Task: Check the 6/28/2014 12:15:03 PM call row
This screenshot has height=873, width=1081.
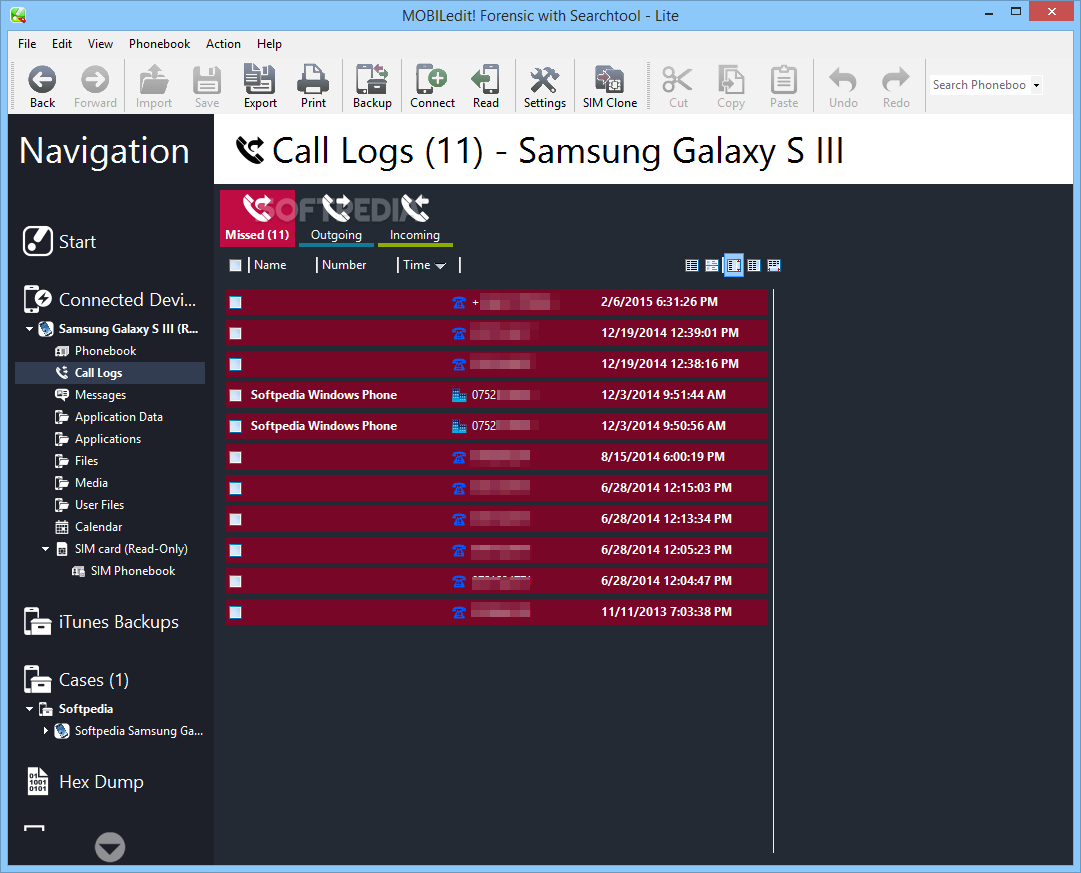Action: [235, 488]
